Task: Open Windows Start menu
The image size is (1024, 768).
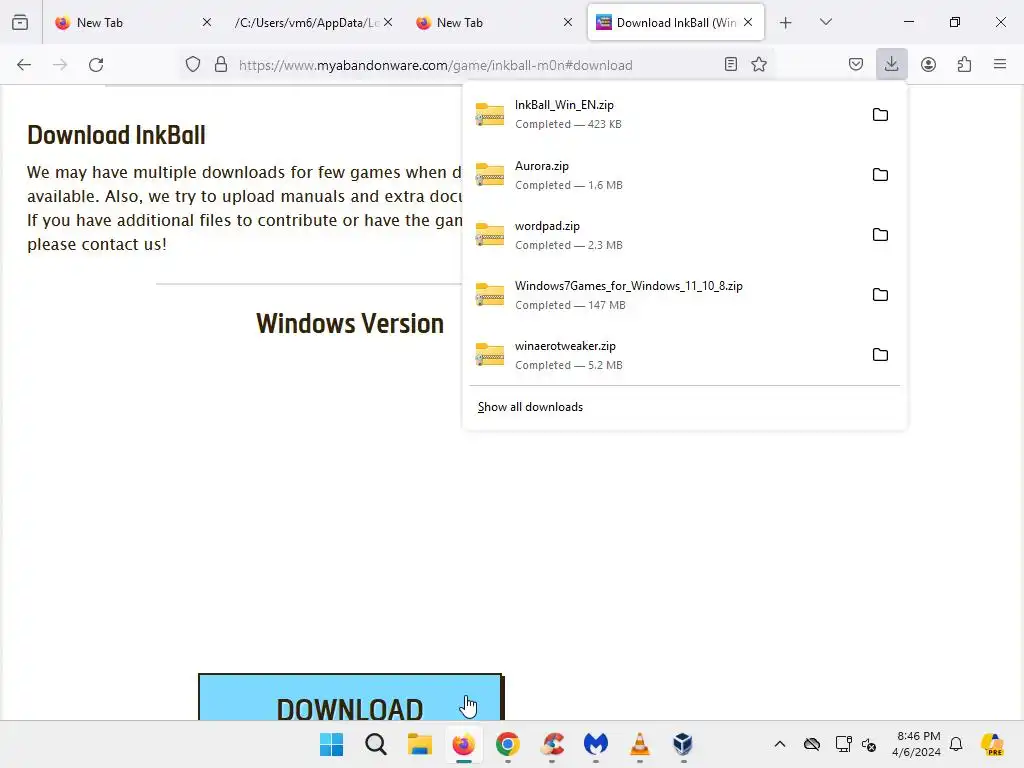Action: [332, 744]
